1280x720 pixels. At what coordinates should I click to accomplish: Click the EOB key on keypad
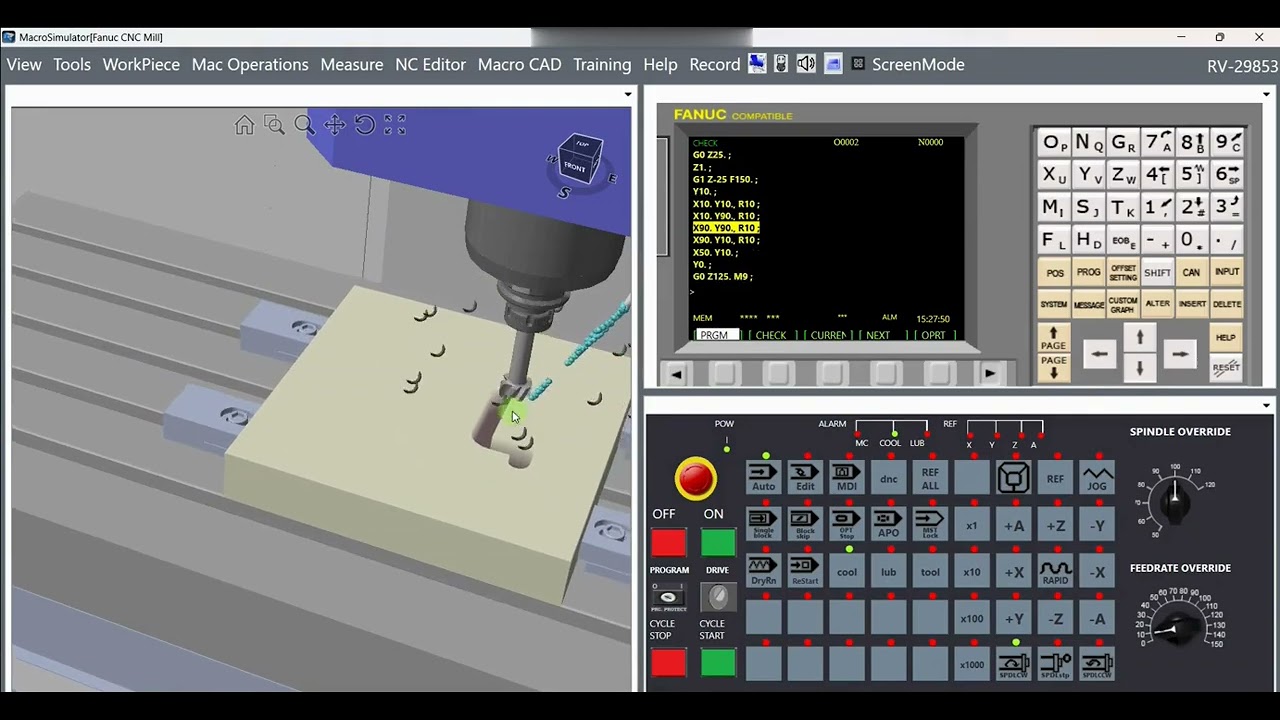click(x=1123, y=240)
